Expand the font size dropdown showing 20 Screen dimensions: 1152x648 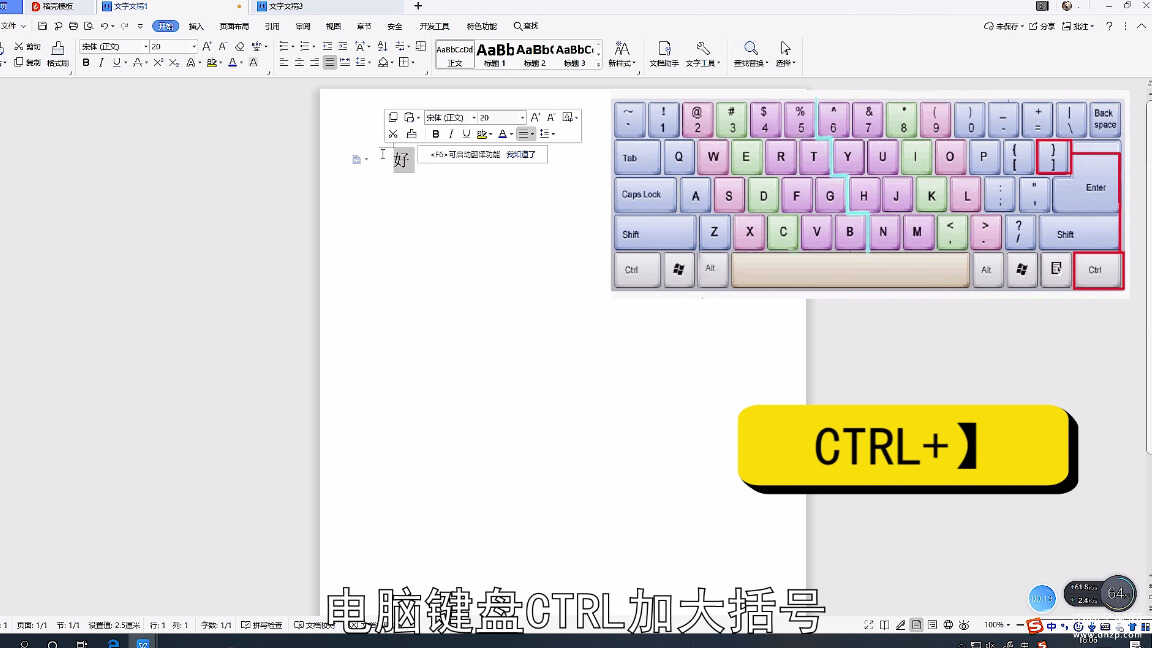[195, 47]
